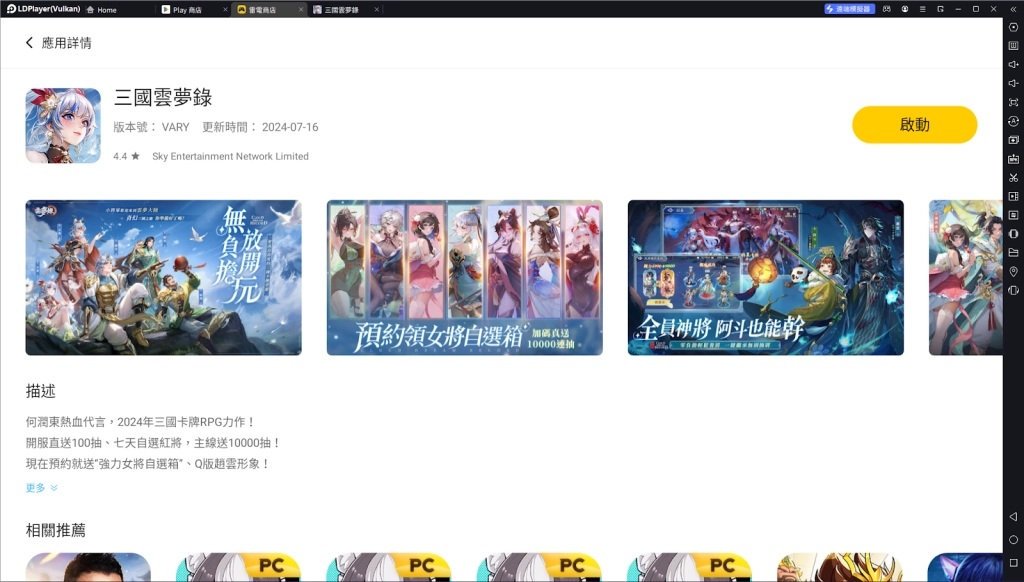This screenshot has width=1024, height=582.
Task: Click Android recent apps square in sidebar
Action: coord(1013,562)
